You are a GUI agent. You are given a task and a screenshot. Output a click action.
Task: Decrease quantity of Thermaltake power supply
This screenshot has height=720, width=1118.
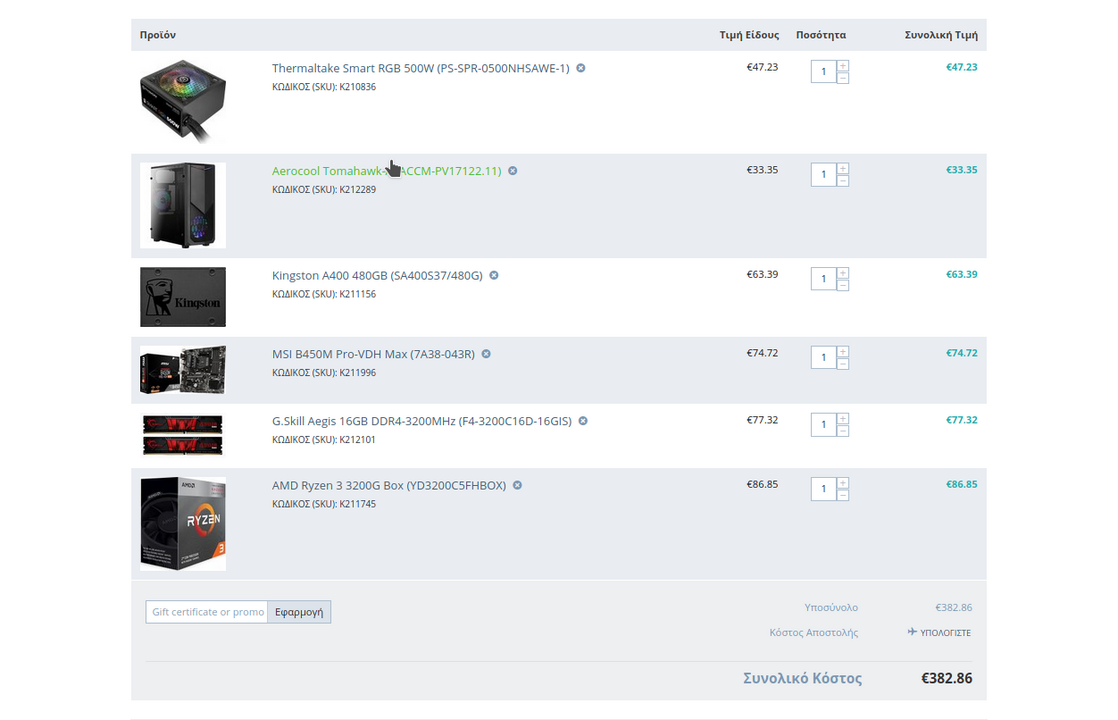pyautogui.click(x=843, y=78)
